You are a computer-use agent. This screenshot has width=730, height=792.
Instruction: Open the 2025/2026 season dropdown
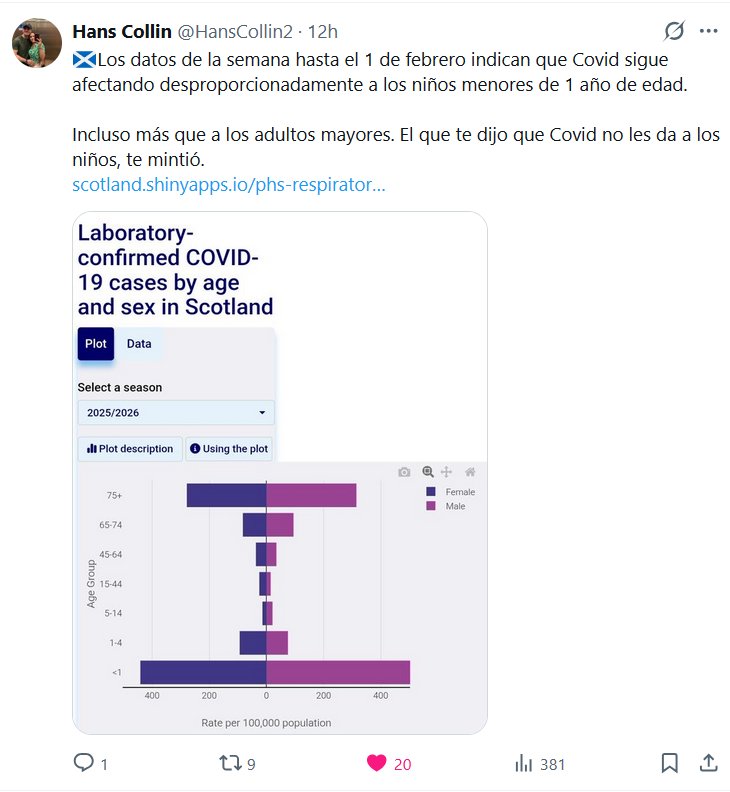(x=176, y=412)
